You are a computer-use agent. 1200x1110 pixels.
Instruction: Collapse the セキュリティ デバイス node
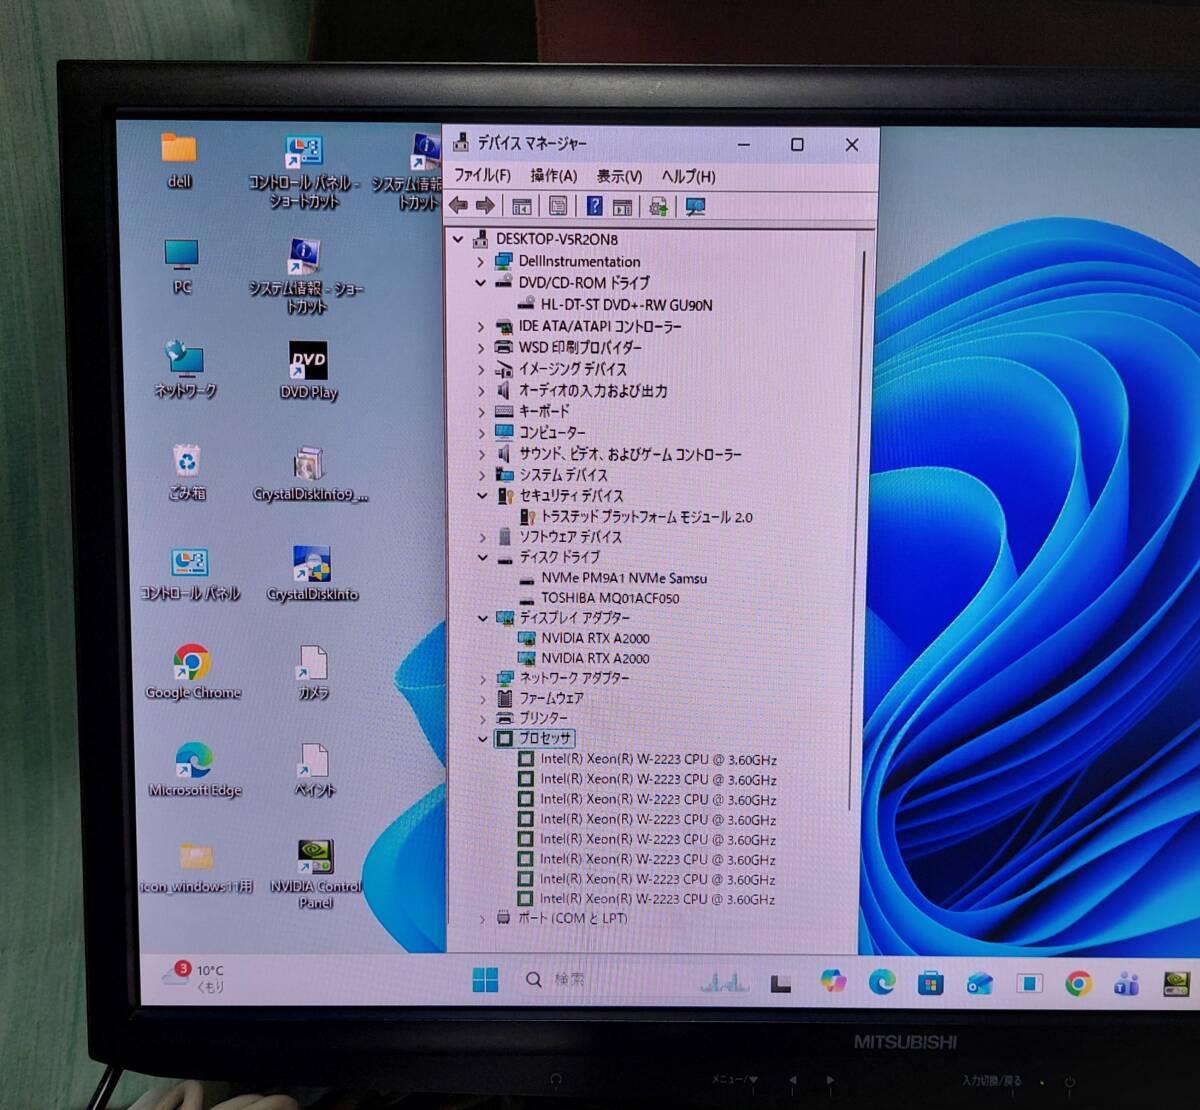tap(482, 496)
